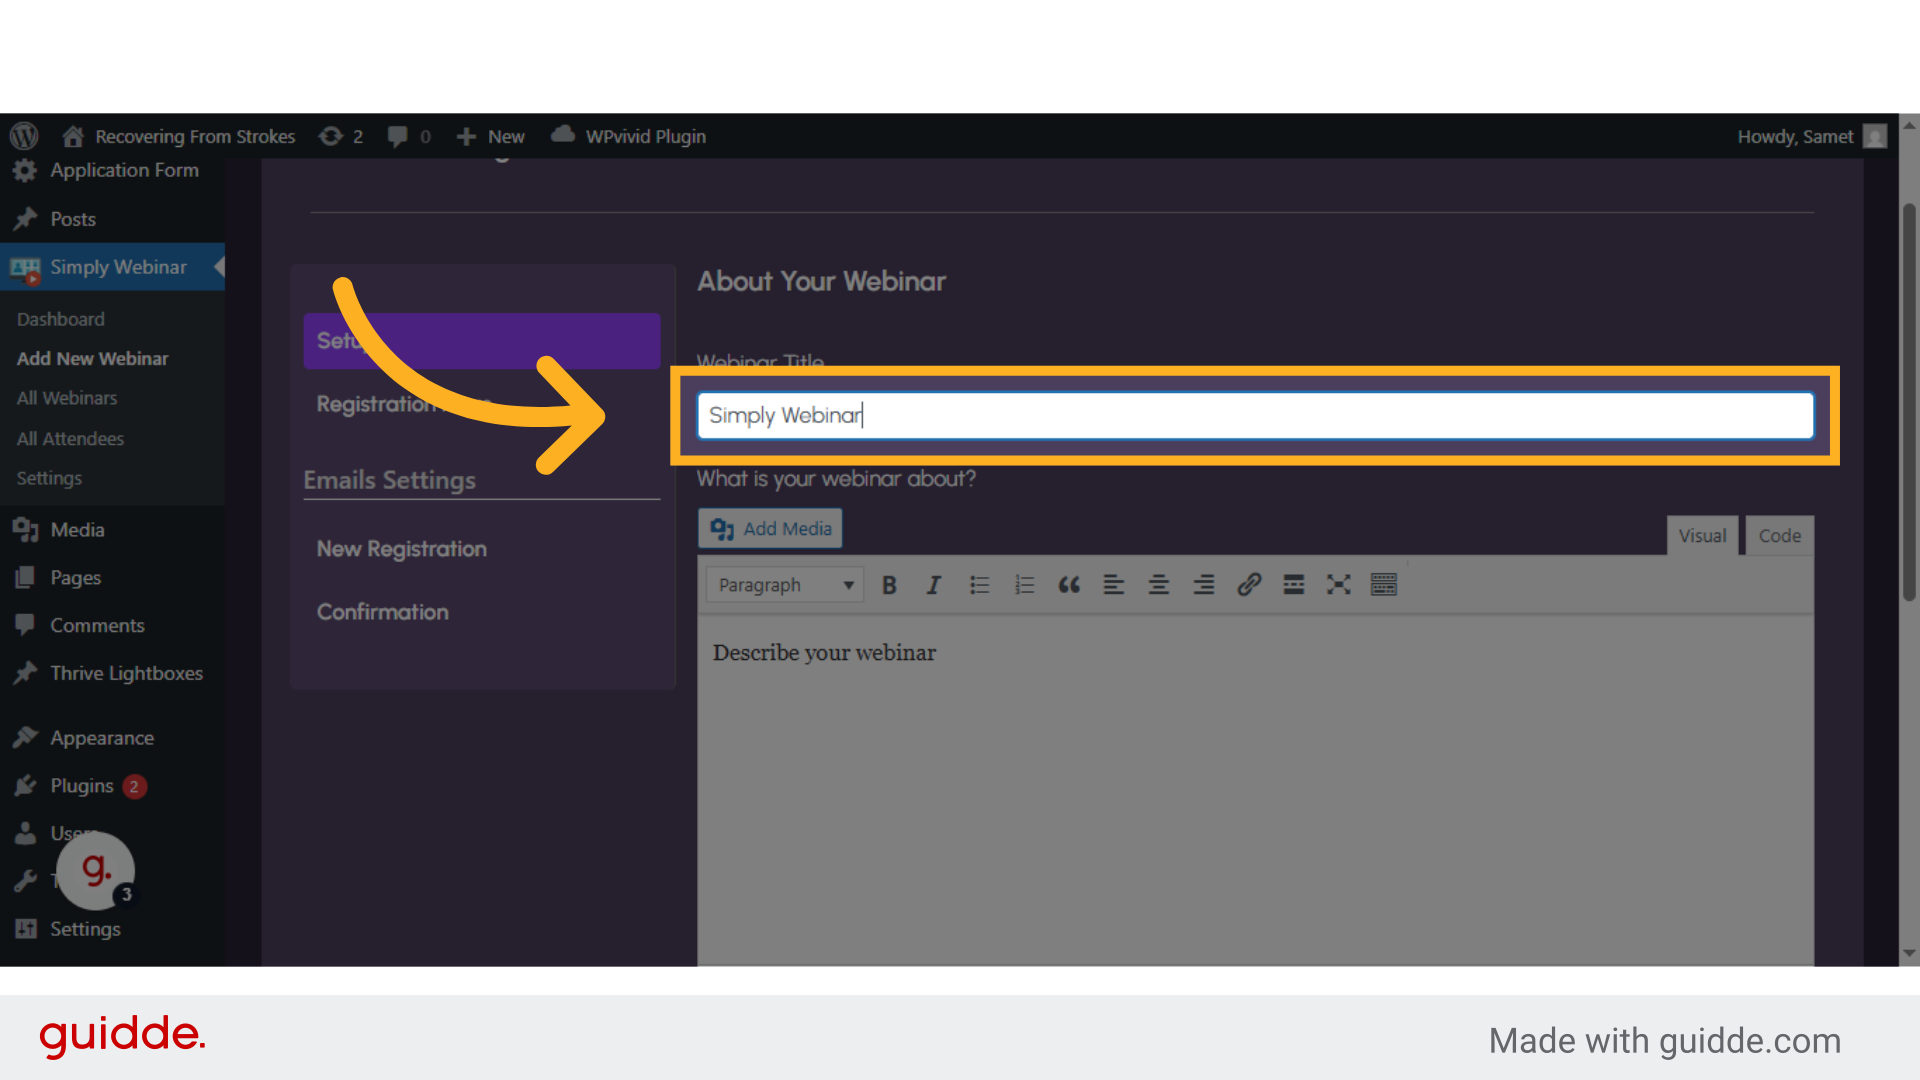Click the page vertical scrollbar

tap(1909, 400)
